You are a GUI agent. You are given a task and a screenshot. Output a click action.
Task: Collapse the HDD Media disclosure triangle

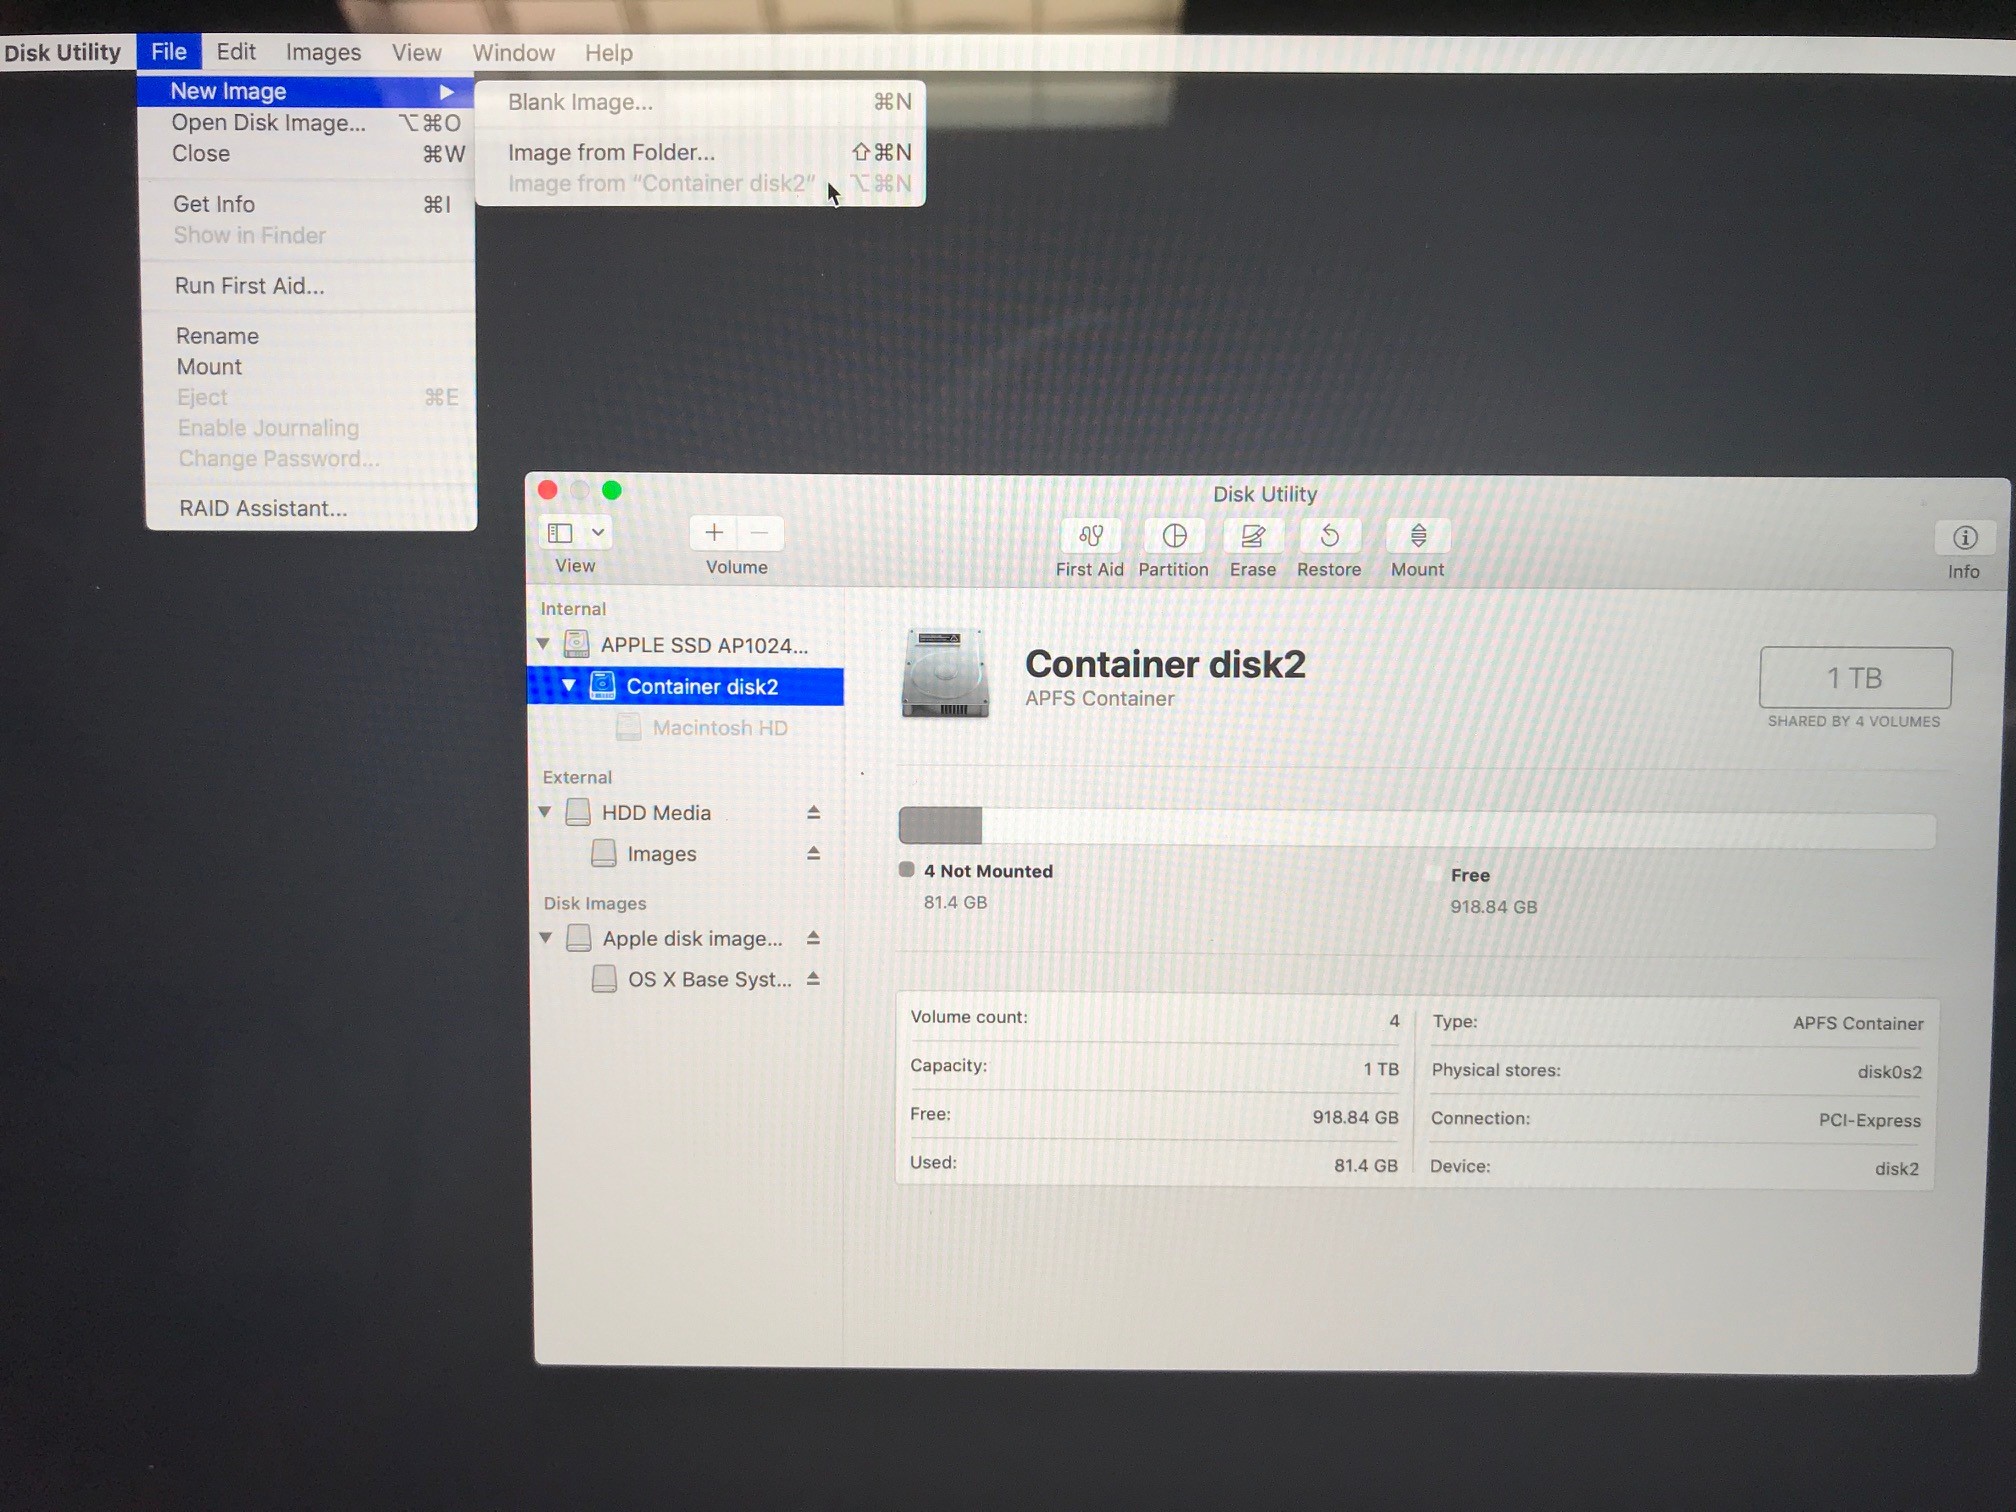pos(545,812)
